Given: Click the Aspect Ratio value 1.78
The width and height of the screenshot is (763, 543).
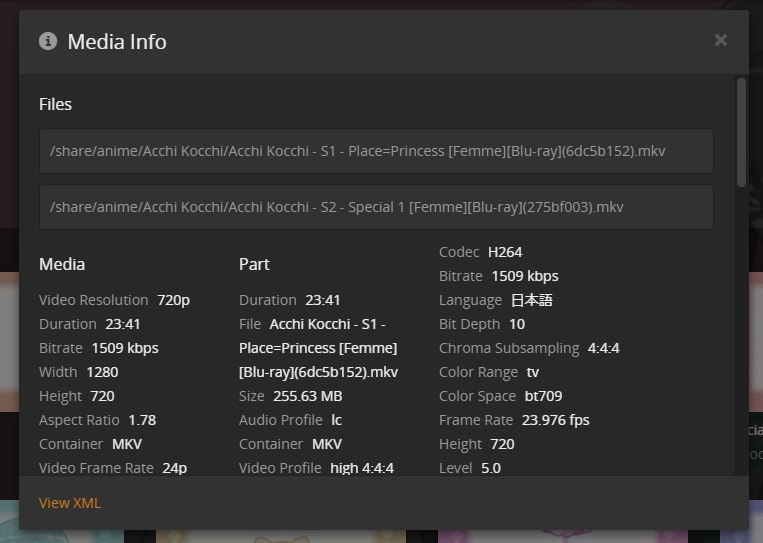Looking at the screenshot, I should (x=142, y=420).
